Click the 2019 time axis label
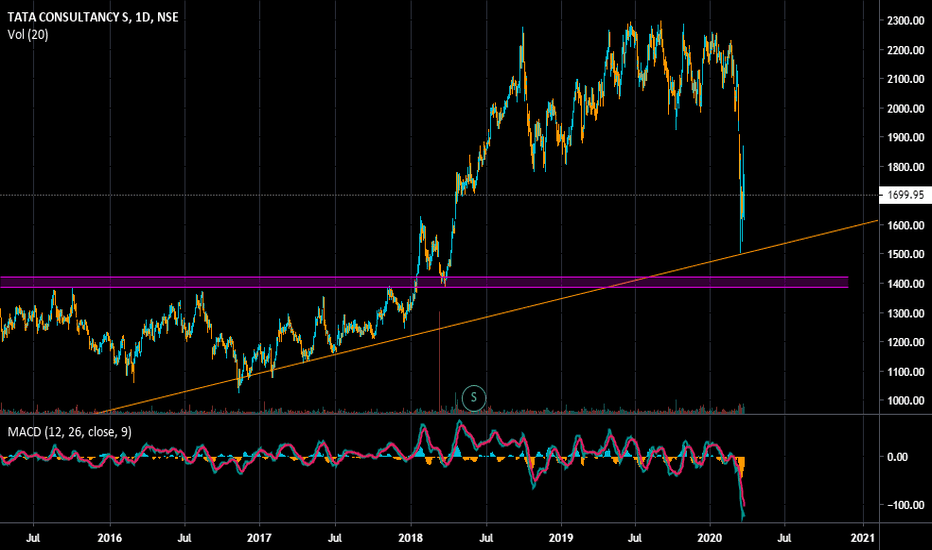The width and height of the screenshot is (932, 550). click(x=561, y=538)
